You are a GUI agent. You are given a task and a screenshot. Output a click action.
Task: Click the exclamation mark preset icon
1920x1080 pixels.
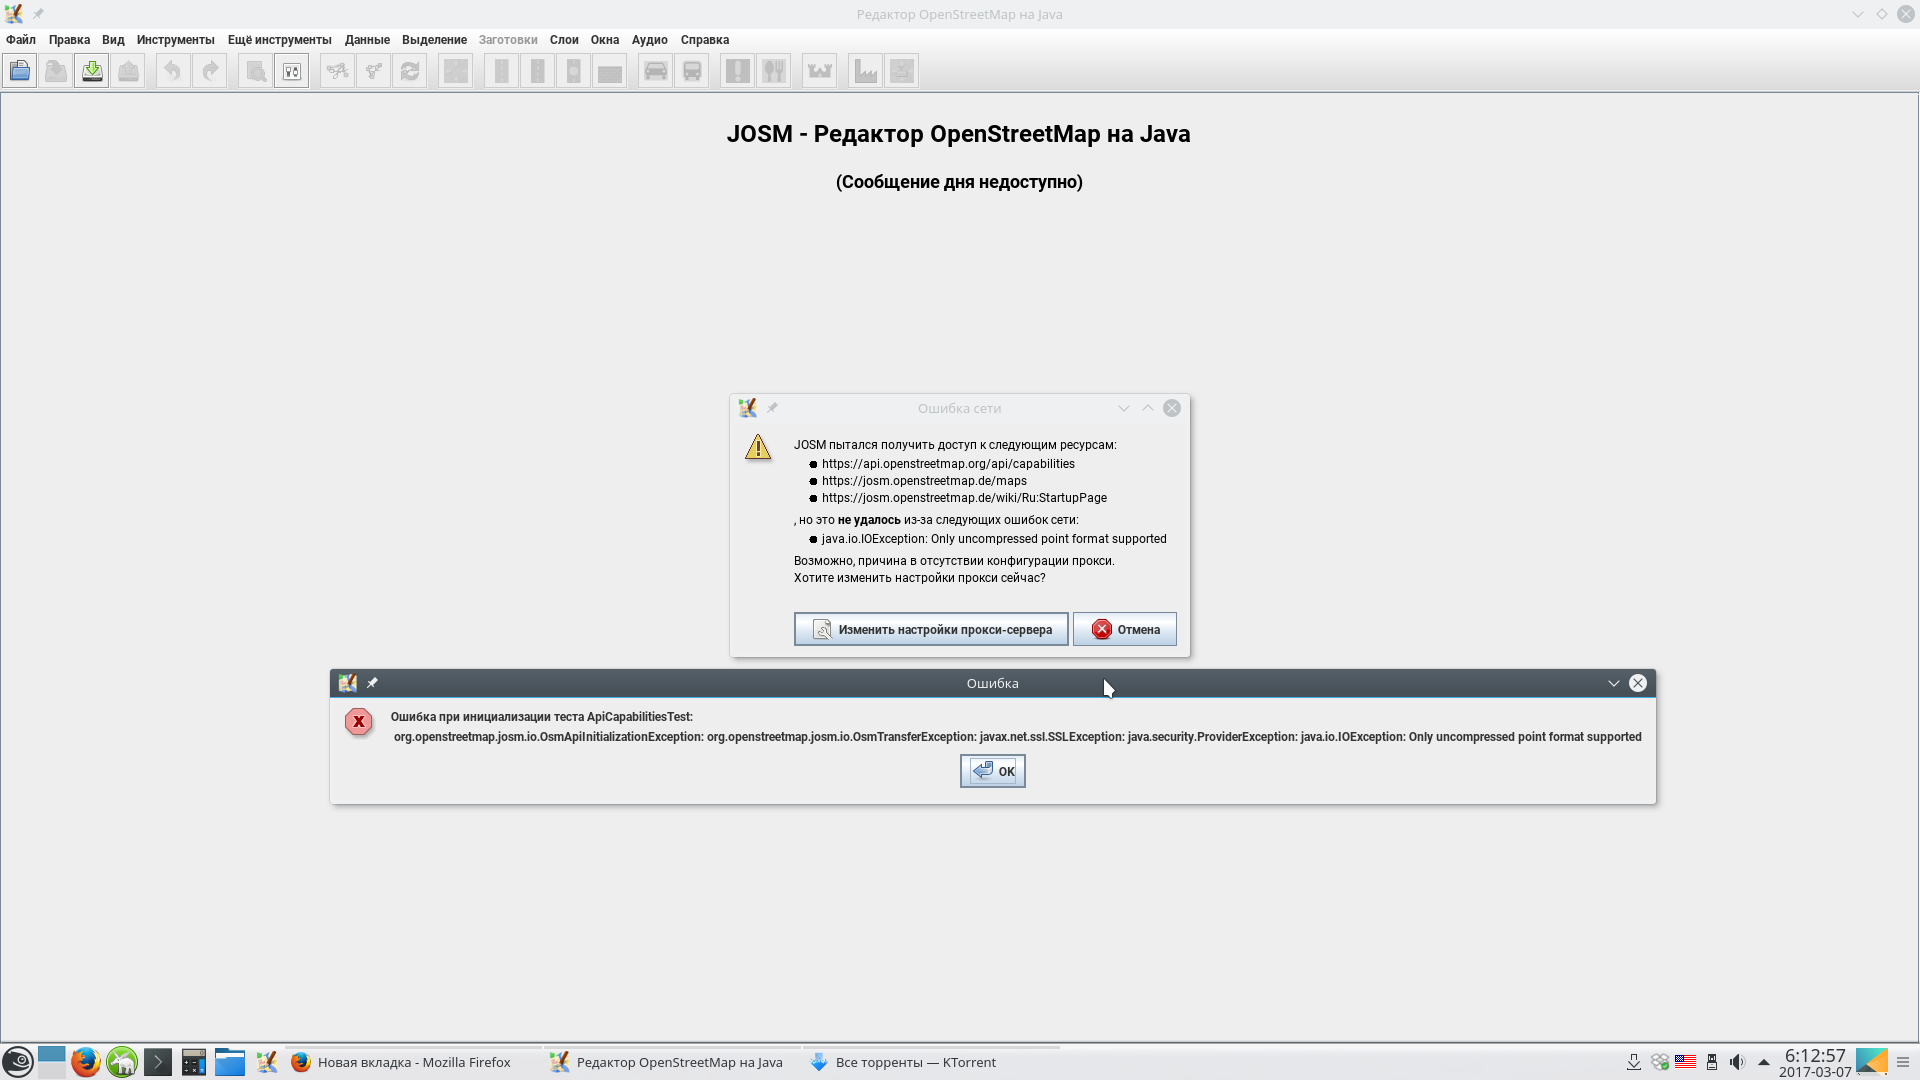738,71
